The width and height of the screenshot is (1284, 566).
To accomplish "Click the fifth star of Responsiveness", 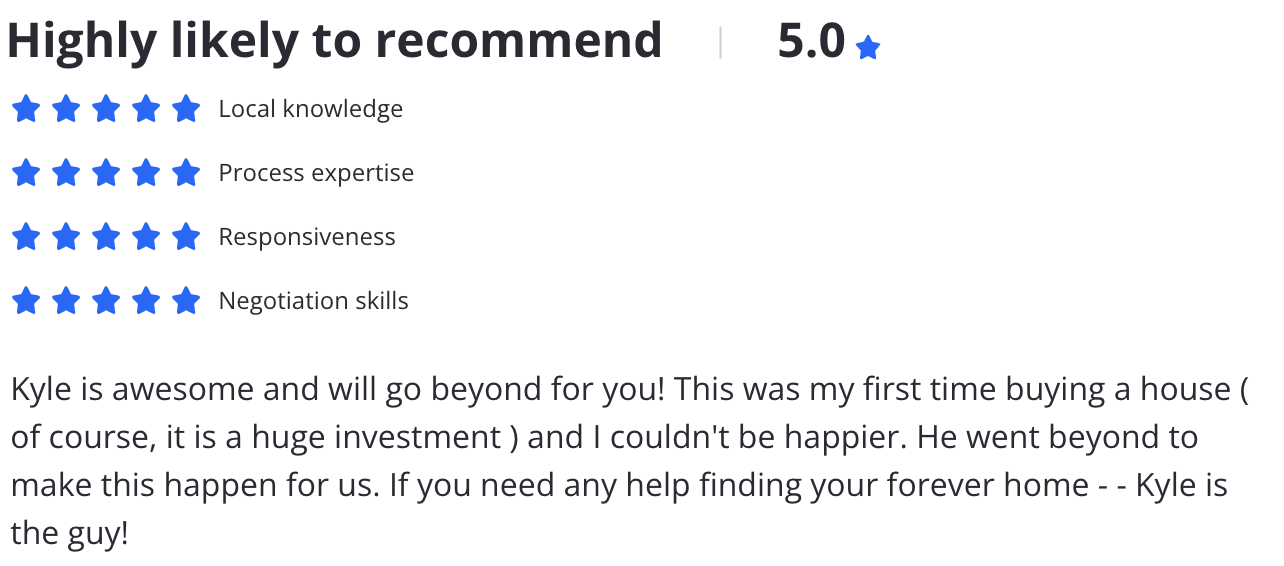I will click(x=186, y=237).
